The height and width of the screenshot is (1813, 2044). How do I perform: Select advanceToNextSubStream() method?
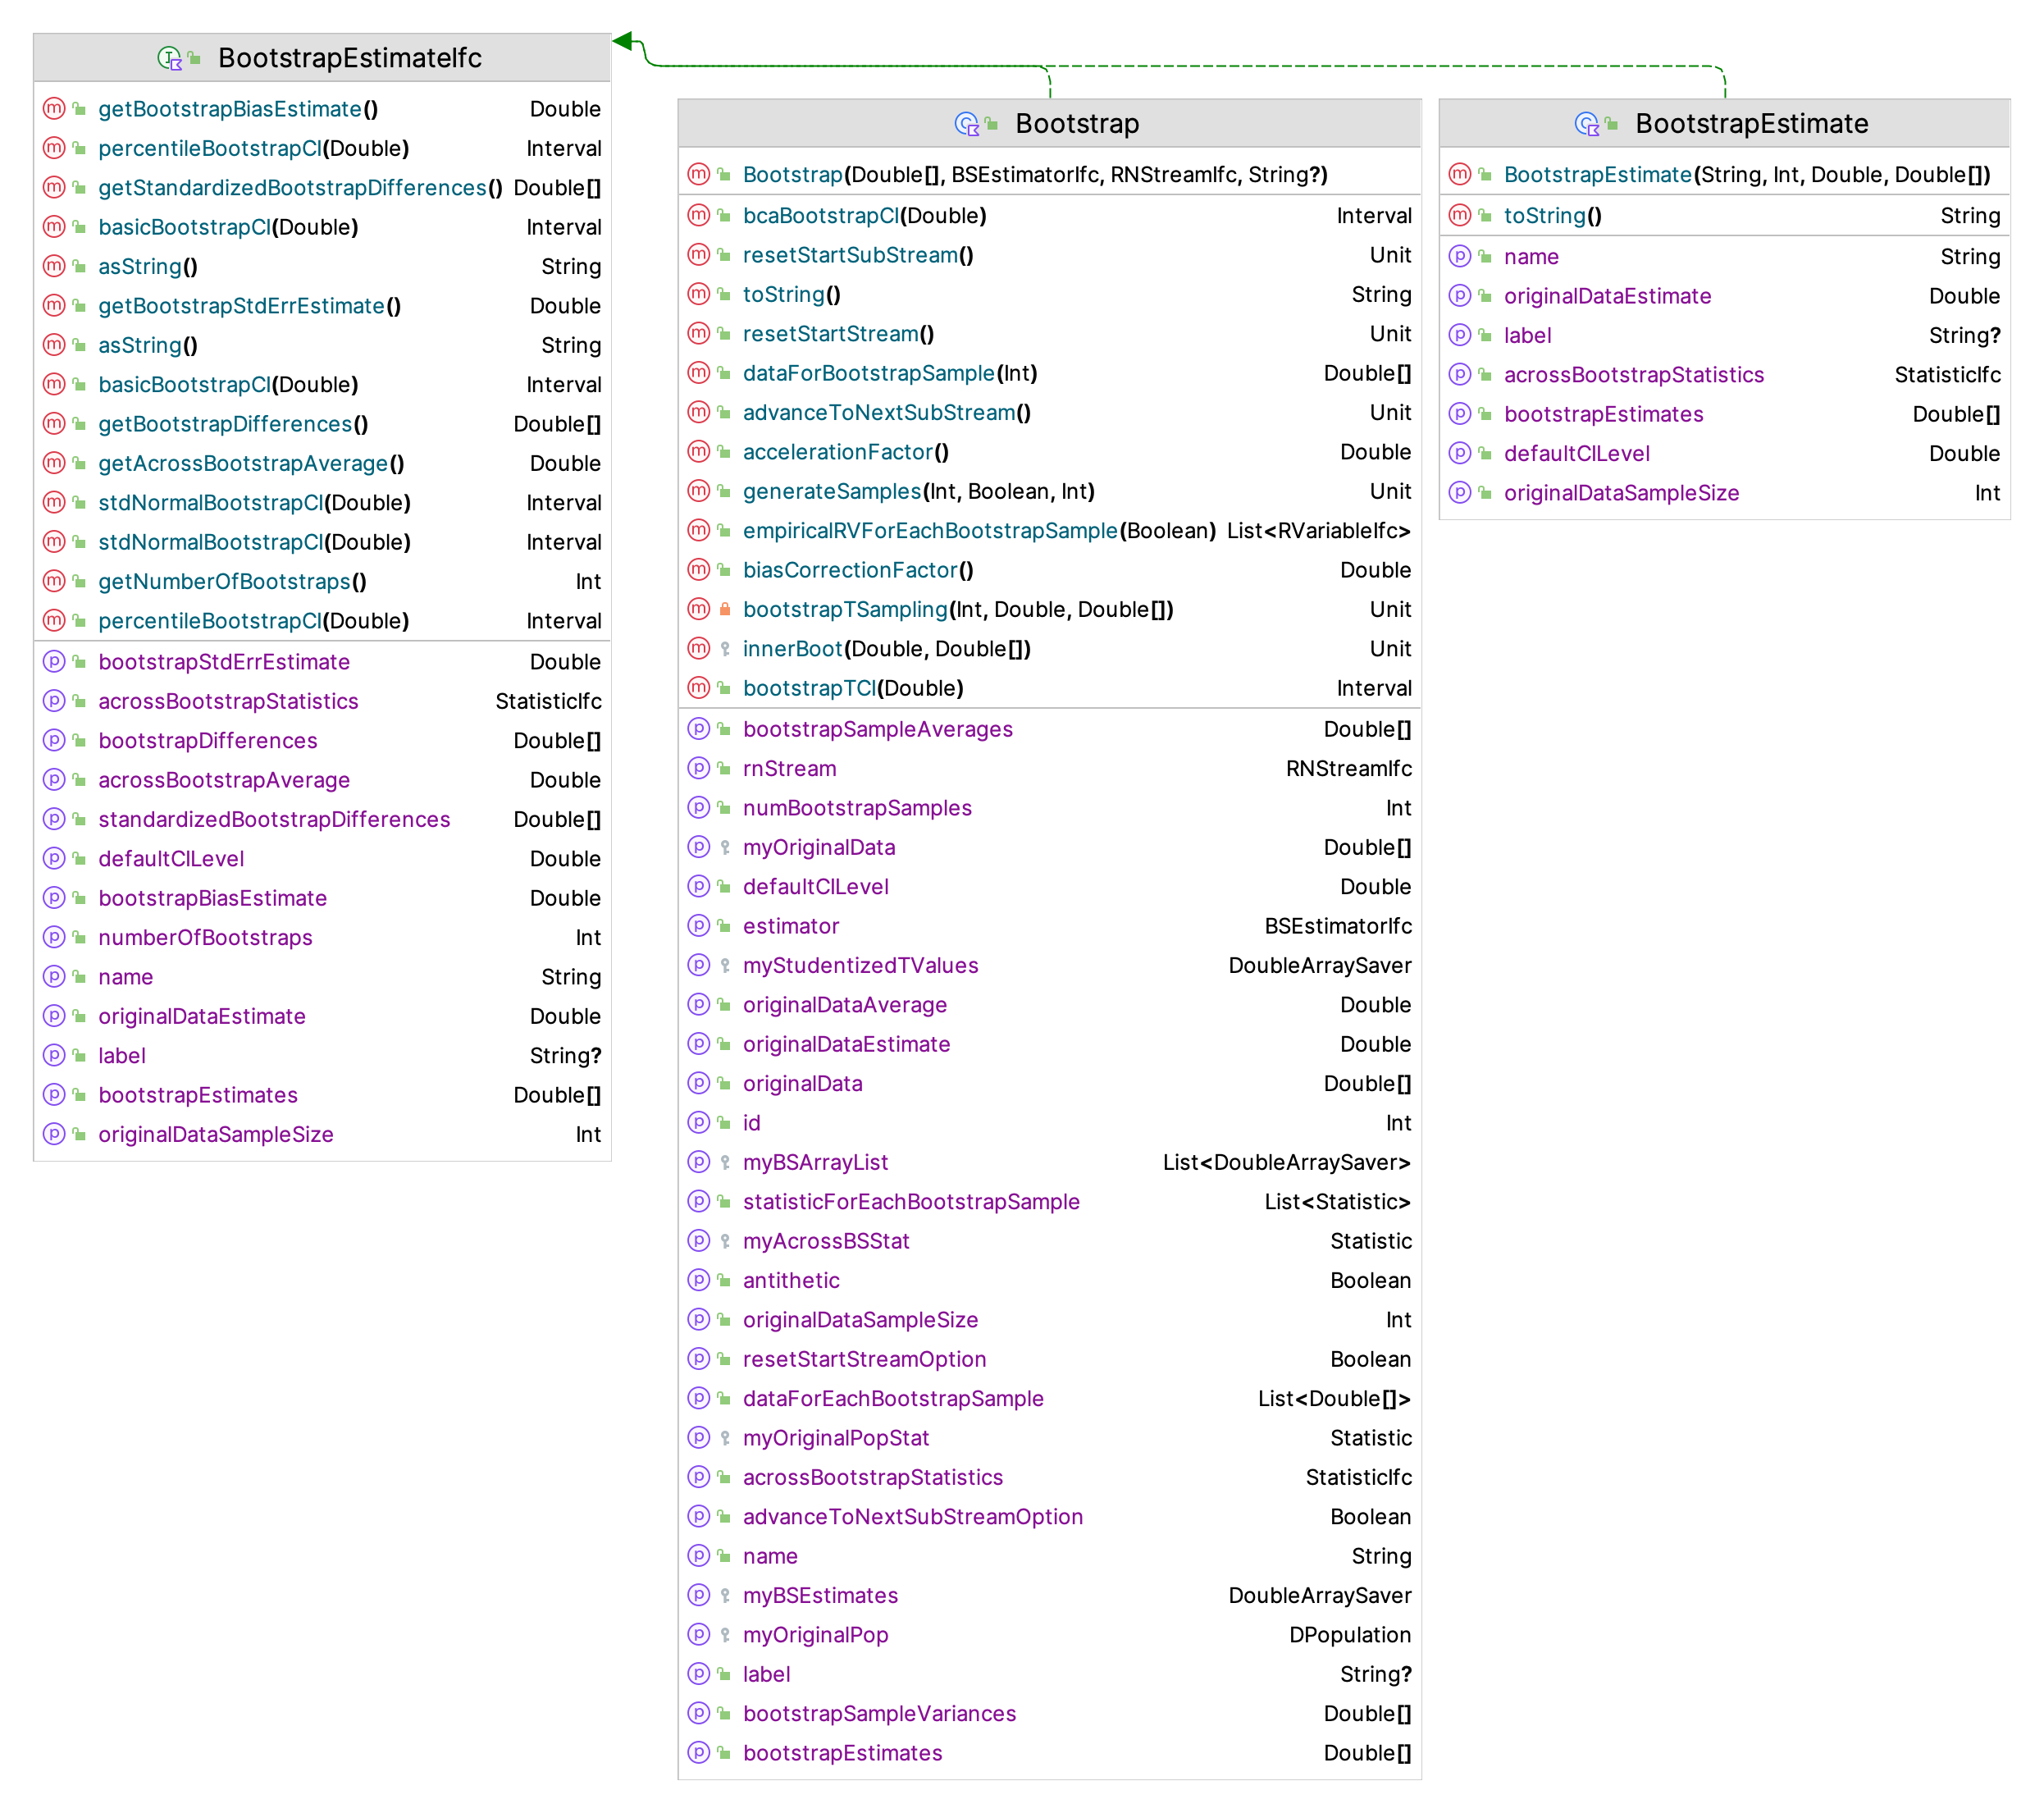[887, 412]
